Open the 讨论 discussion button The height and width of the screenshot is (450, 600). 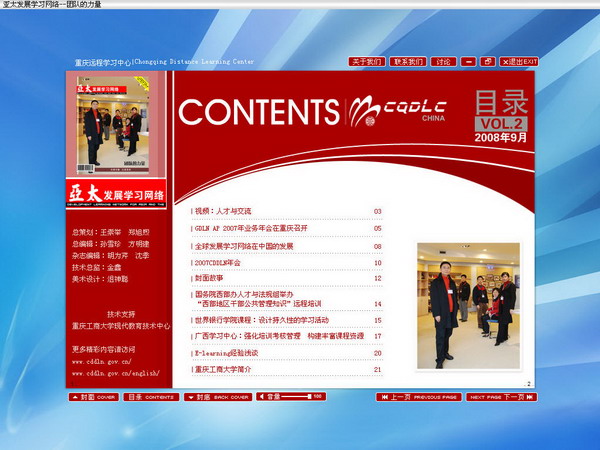[x=443, y=62]
